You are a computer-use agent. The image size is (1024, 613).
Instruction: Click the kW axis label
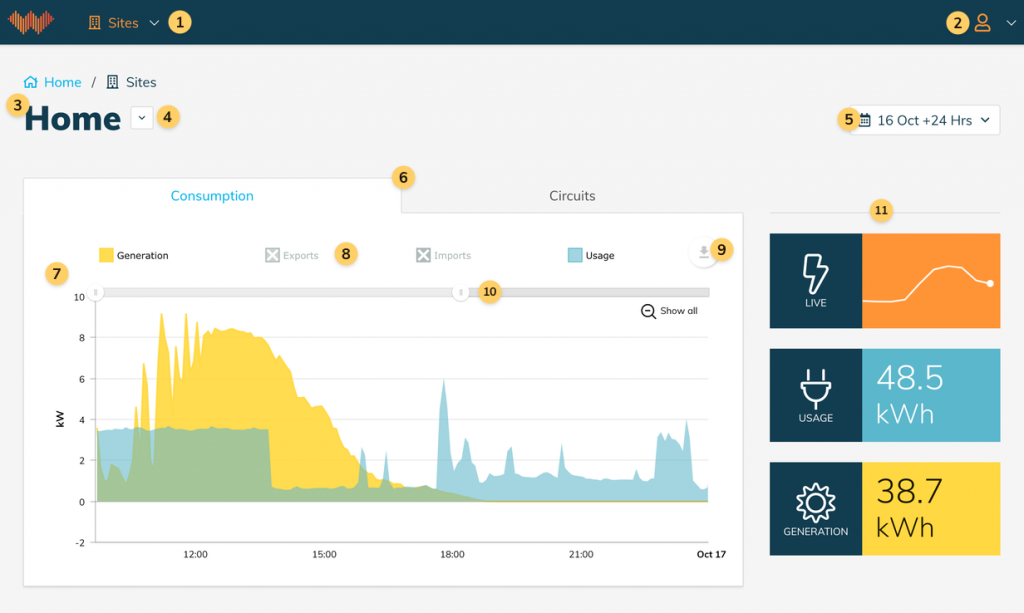coord(60,418)
